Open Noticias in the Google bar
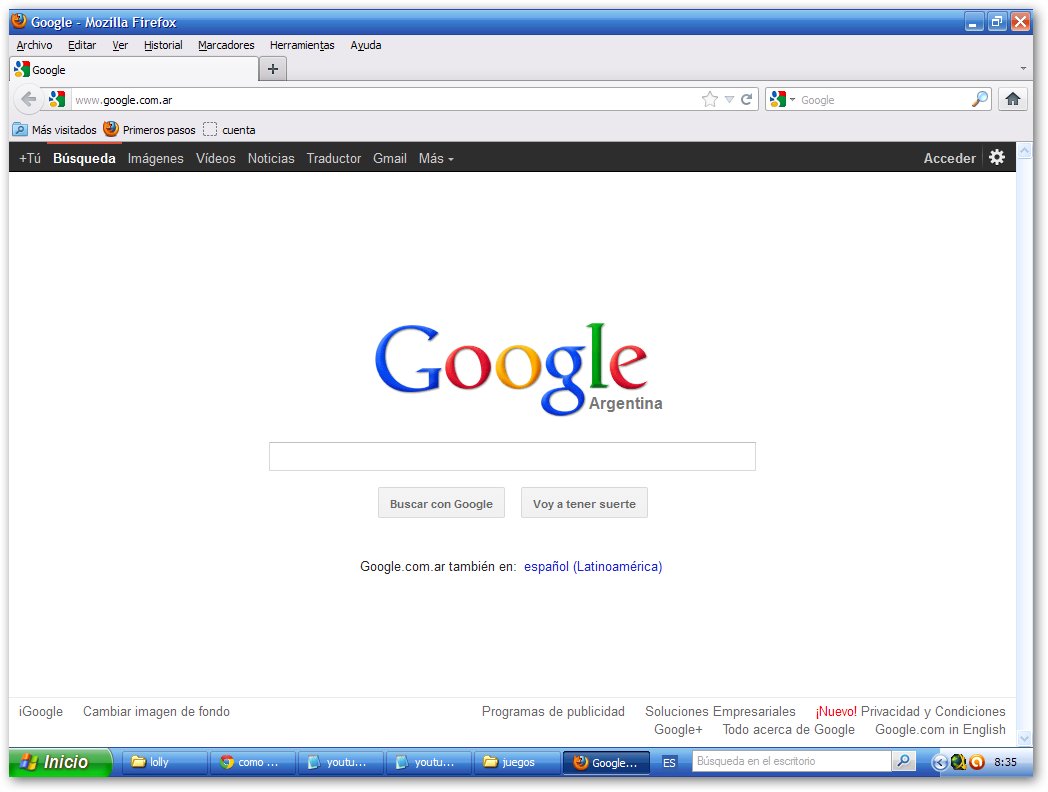The height and width of the screenshot is (792, 1048). tap(271, 158)
